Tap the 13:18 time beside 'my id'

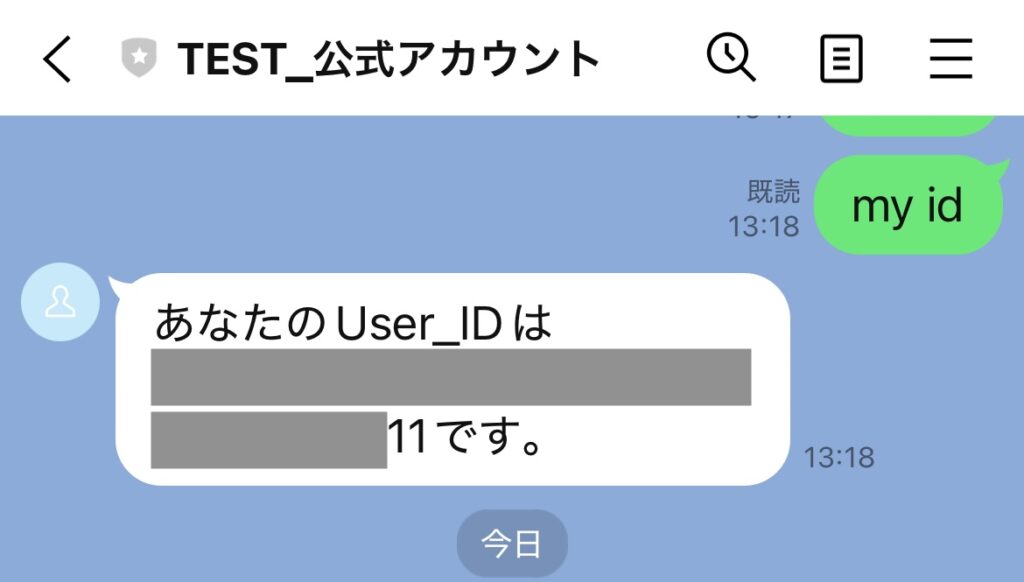(x=763, y=227)
